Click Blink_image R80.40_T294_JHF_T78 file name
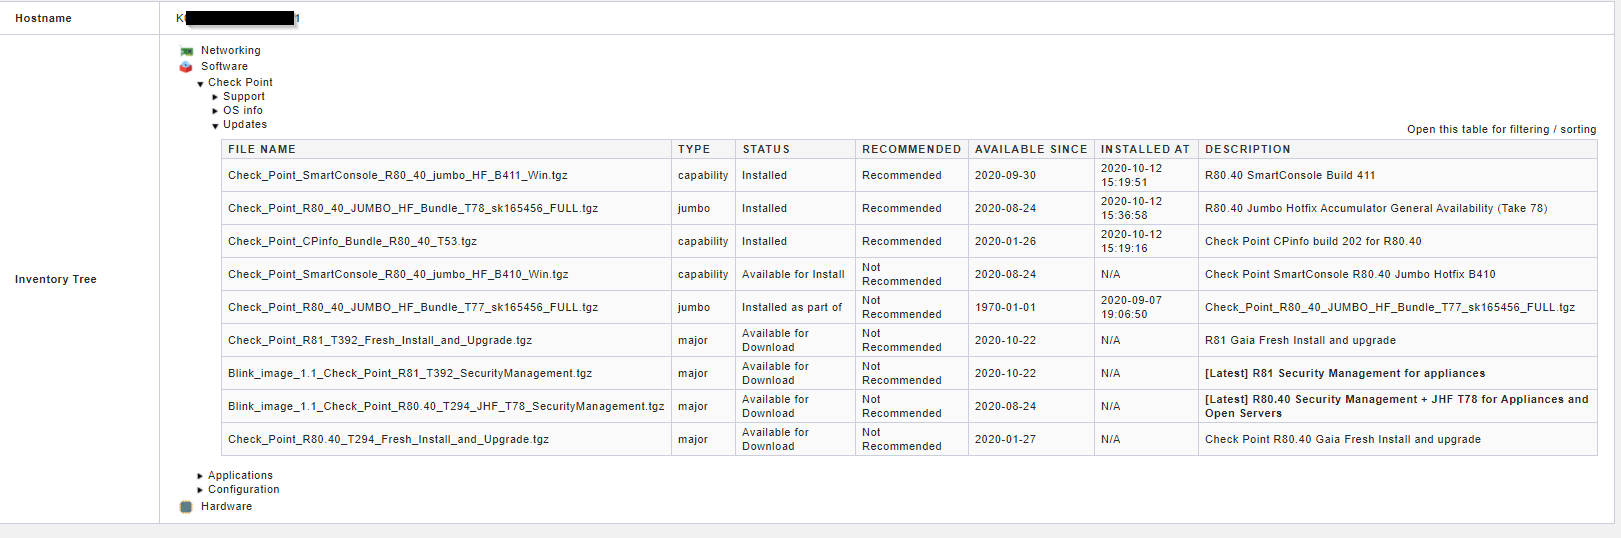 tap(446, 406)
